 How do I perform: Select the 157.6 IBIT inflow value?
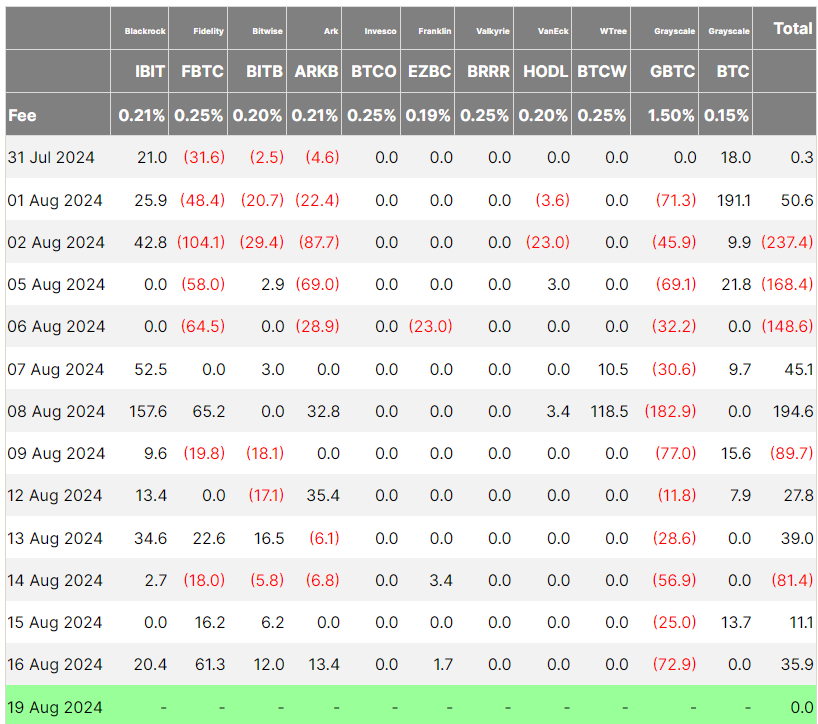click(148, 411)
